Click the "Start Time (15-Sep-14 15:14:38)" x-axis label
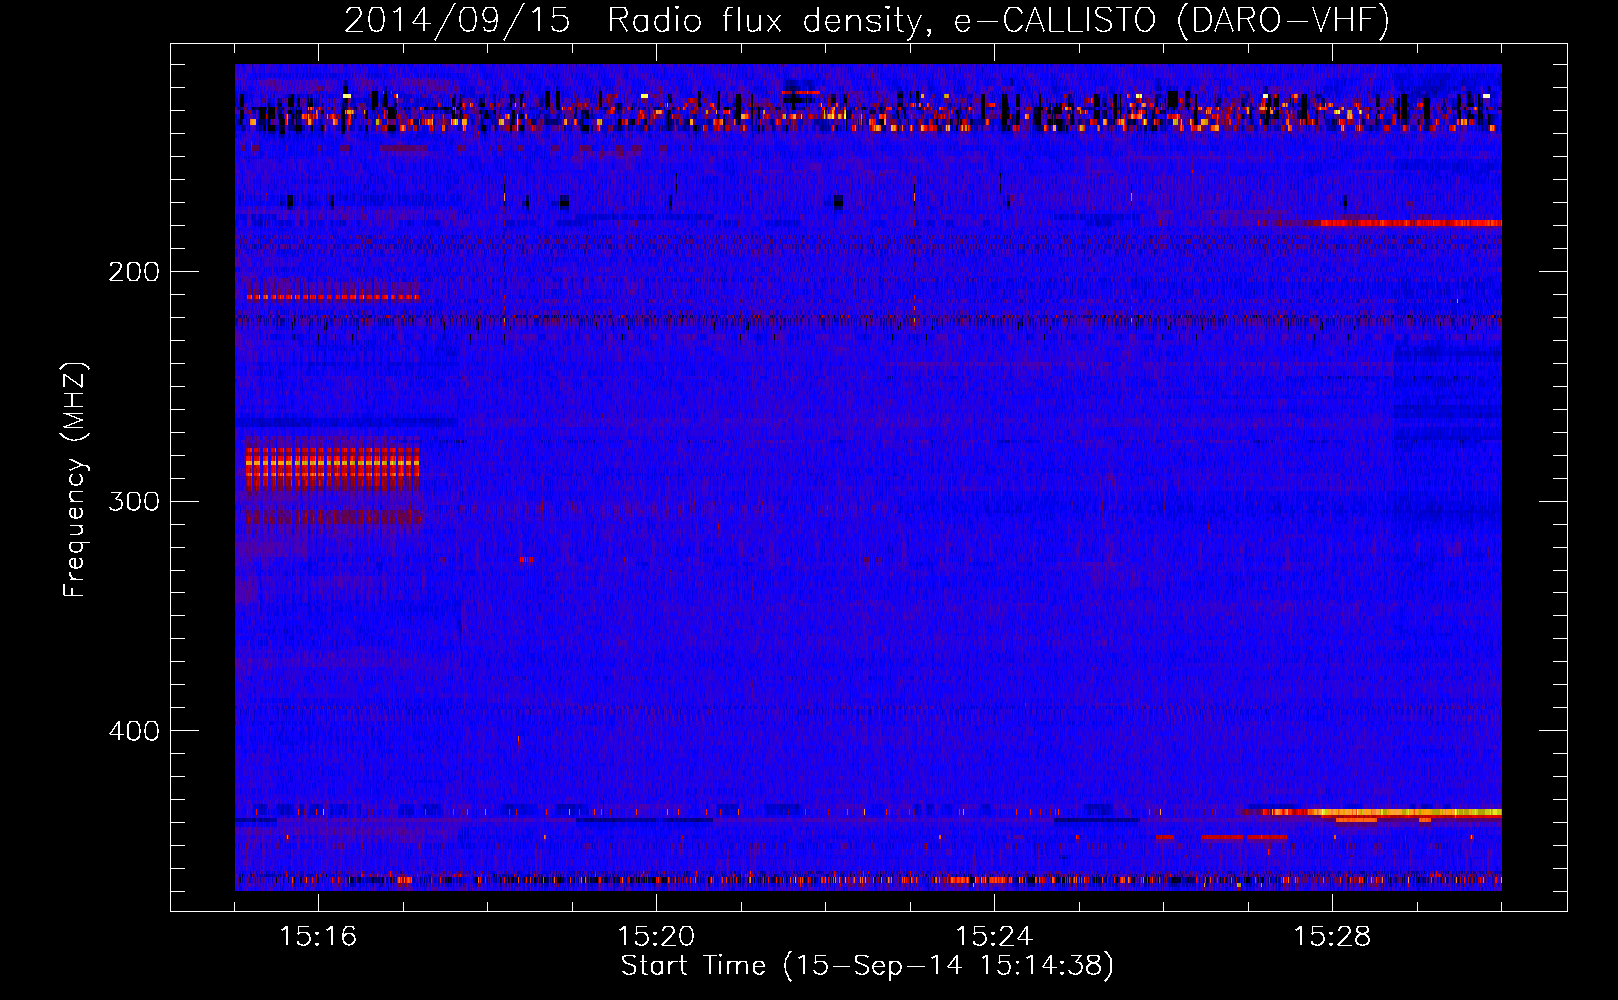Image resolution: width=1618 pixels, height=1000 pixels. pyautogui.click(x=867, y=966)
